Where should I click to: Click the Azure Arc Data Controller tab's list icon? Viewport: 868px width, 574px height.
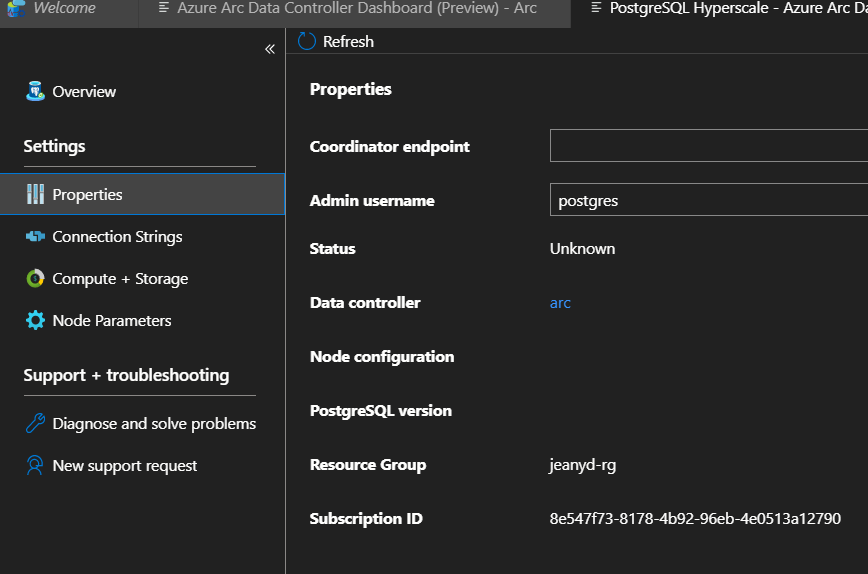coord(164,8)
